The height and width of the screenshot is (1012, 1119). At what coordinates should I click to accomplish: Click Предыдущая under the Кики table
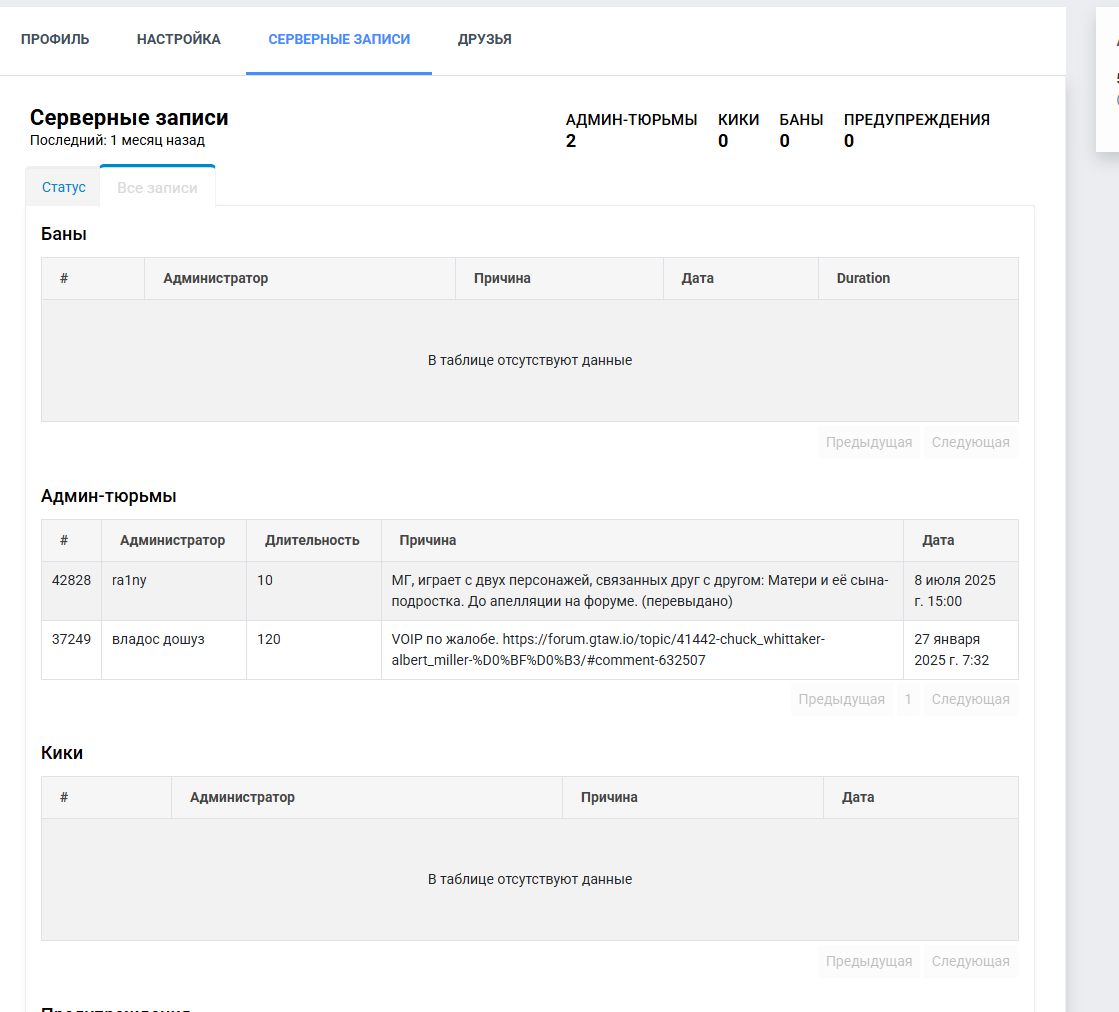869,961
